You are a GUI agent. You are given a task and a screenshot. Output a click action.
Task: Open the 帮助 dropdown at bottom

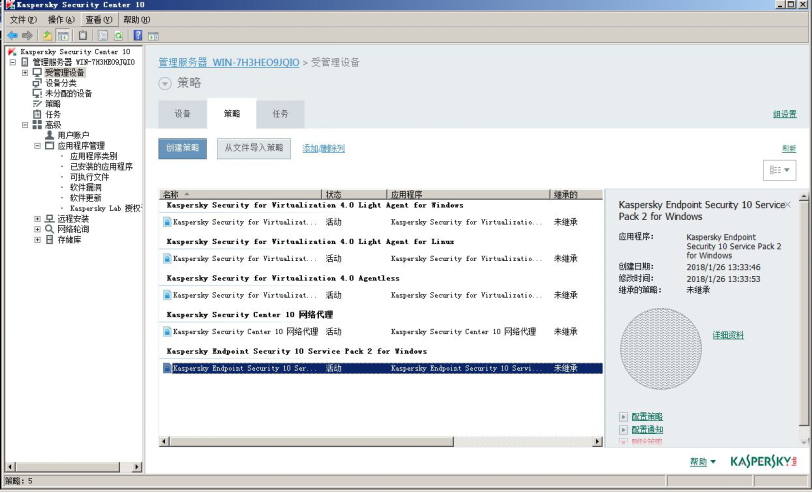click(x=703, y=462)
